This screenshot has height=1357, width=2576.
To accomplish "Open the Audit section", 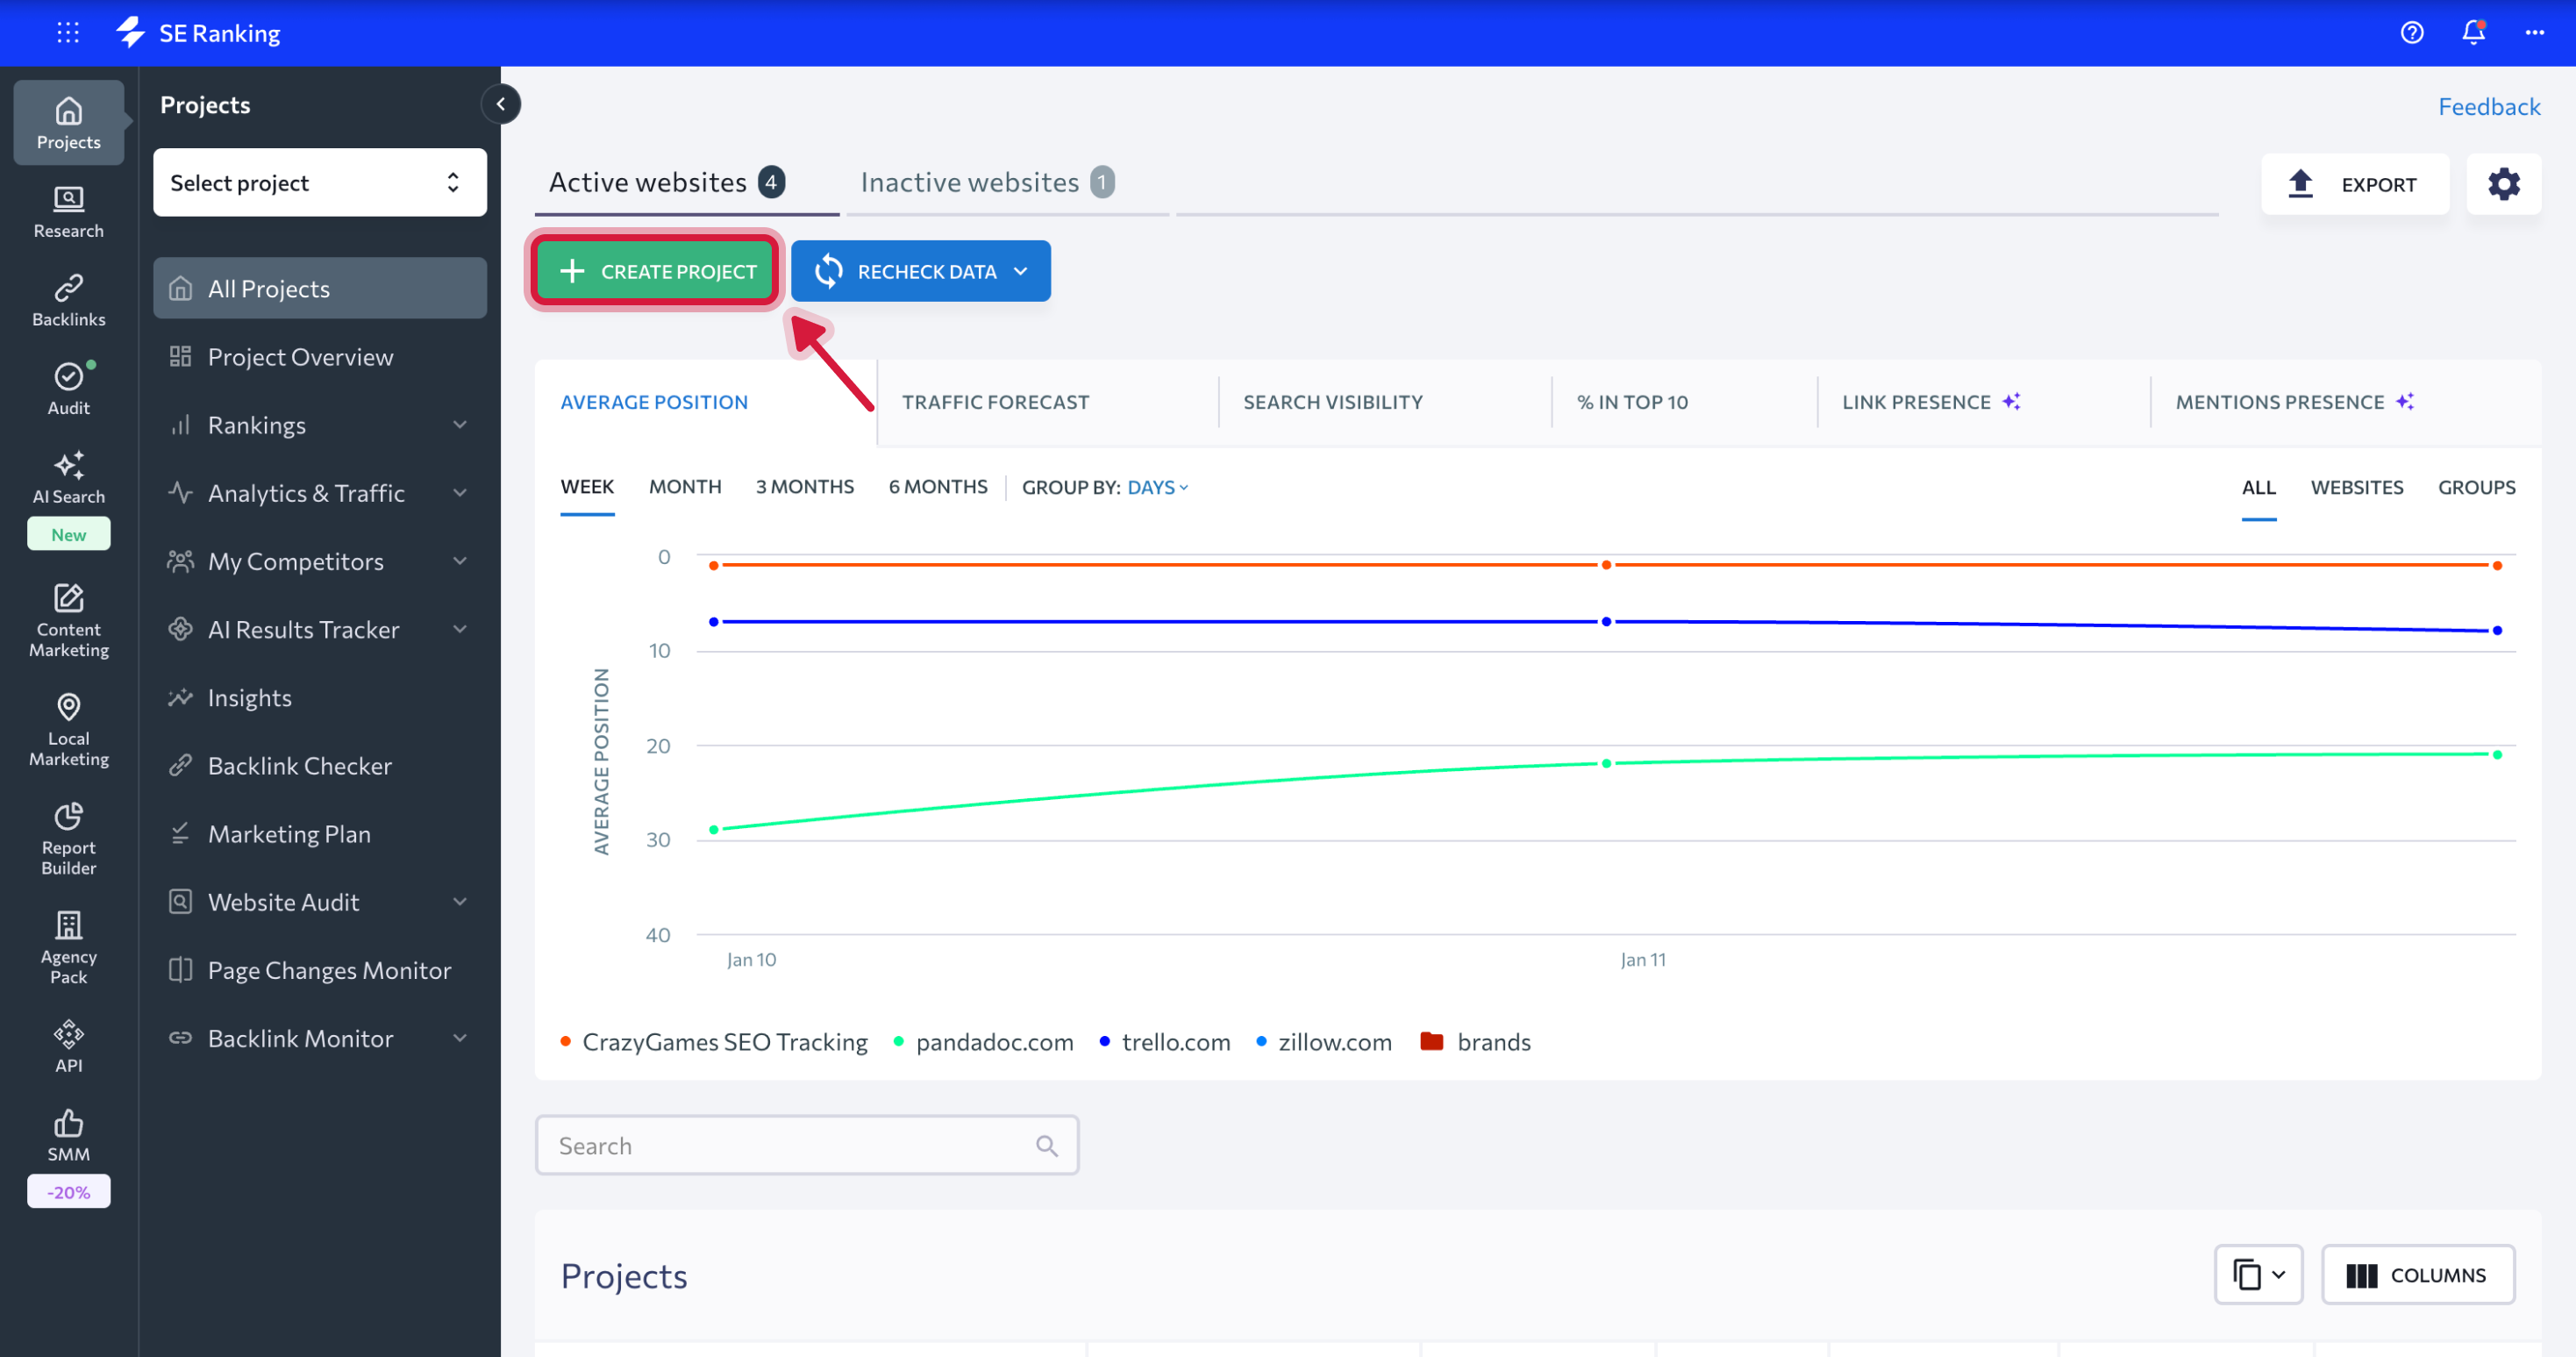I will 68,387.
